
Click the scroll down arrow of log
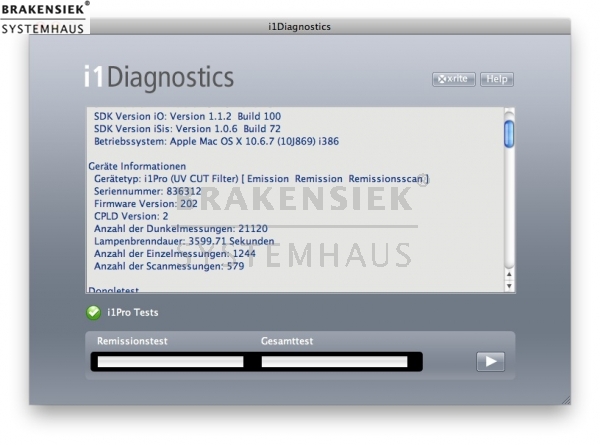pyautogui.click(x=509, y=286)
